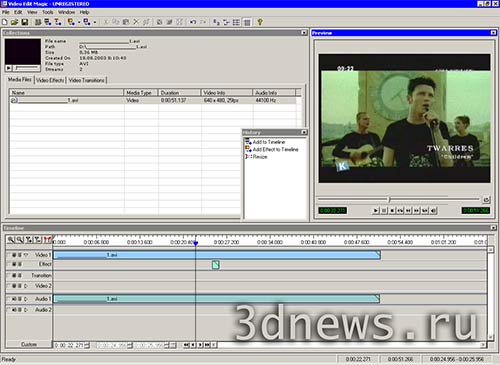This screenshot has height=365, width=500.
Task: Click the jump-to-end button below timeline
Action: tap(207, 345)
